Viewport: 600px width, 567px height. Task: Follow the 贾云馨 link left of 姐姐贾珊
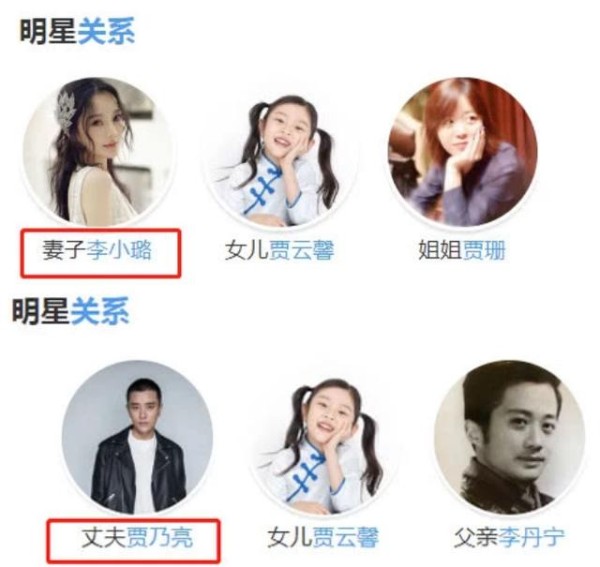coord(302,250)
